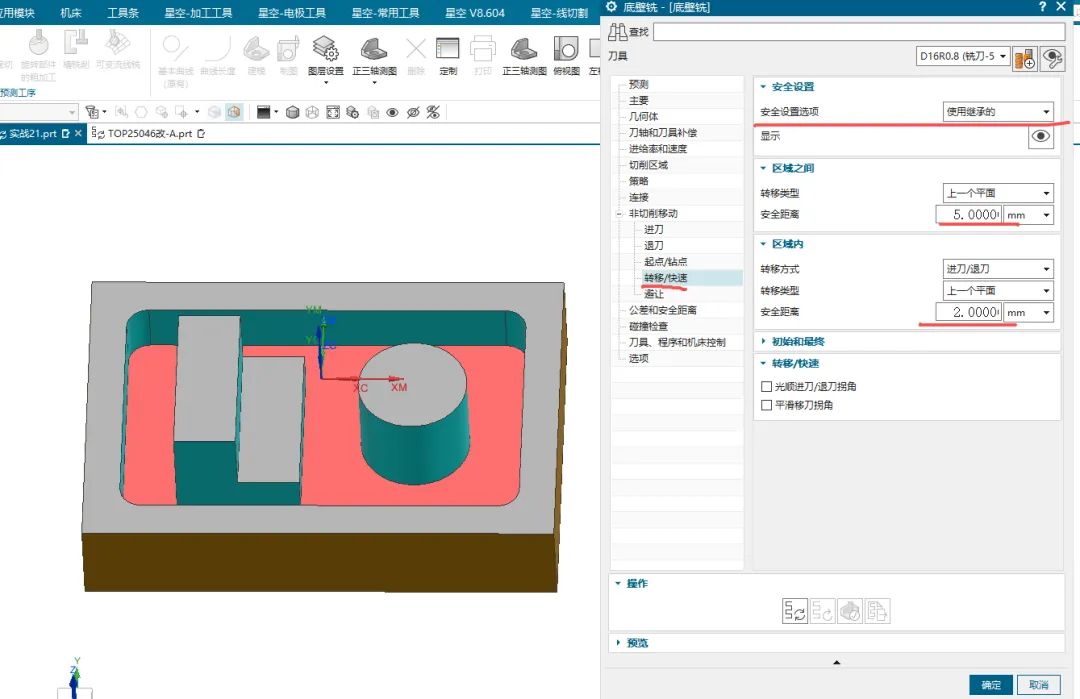Click the show eye icon in view toolbar

392,112
